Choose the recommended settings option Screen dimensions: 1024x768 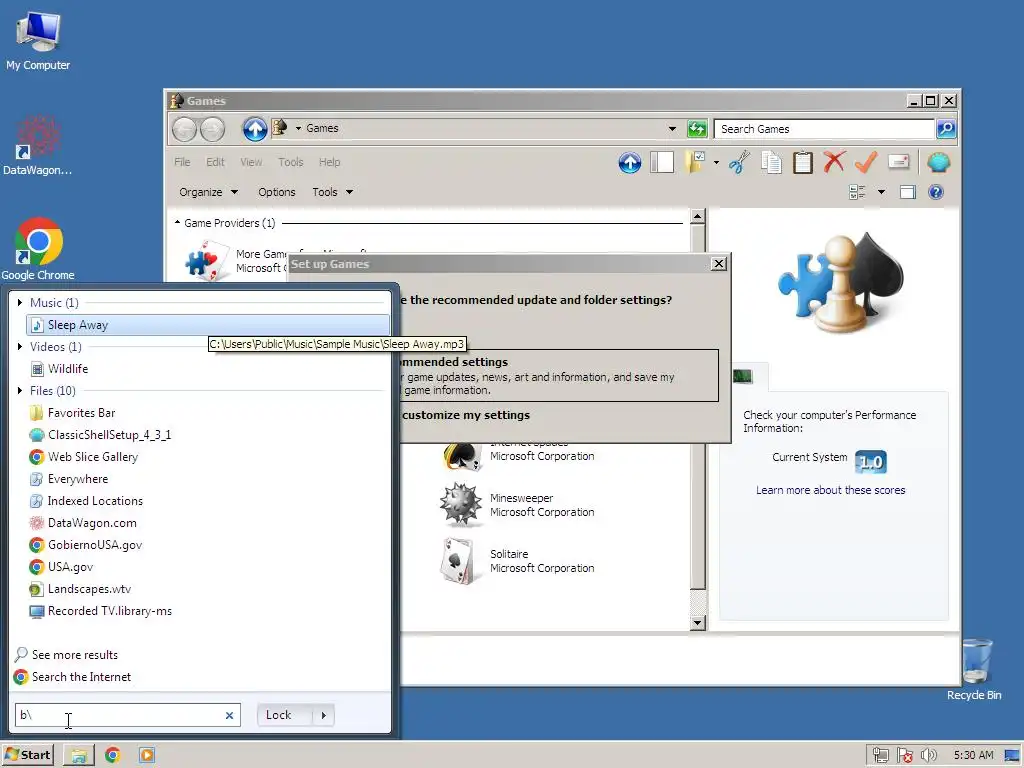point(559,376)
